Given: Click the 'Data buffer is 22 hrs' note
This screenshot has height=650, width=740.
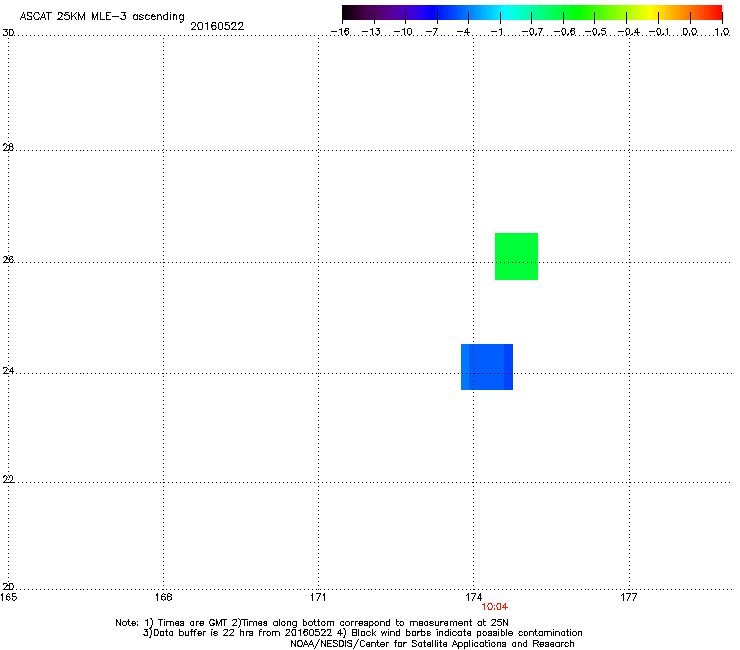Looking at the screenshot, I should [x=362, y=633].
